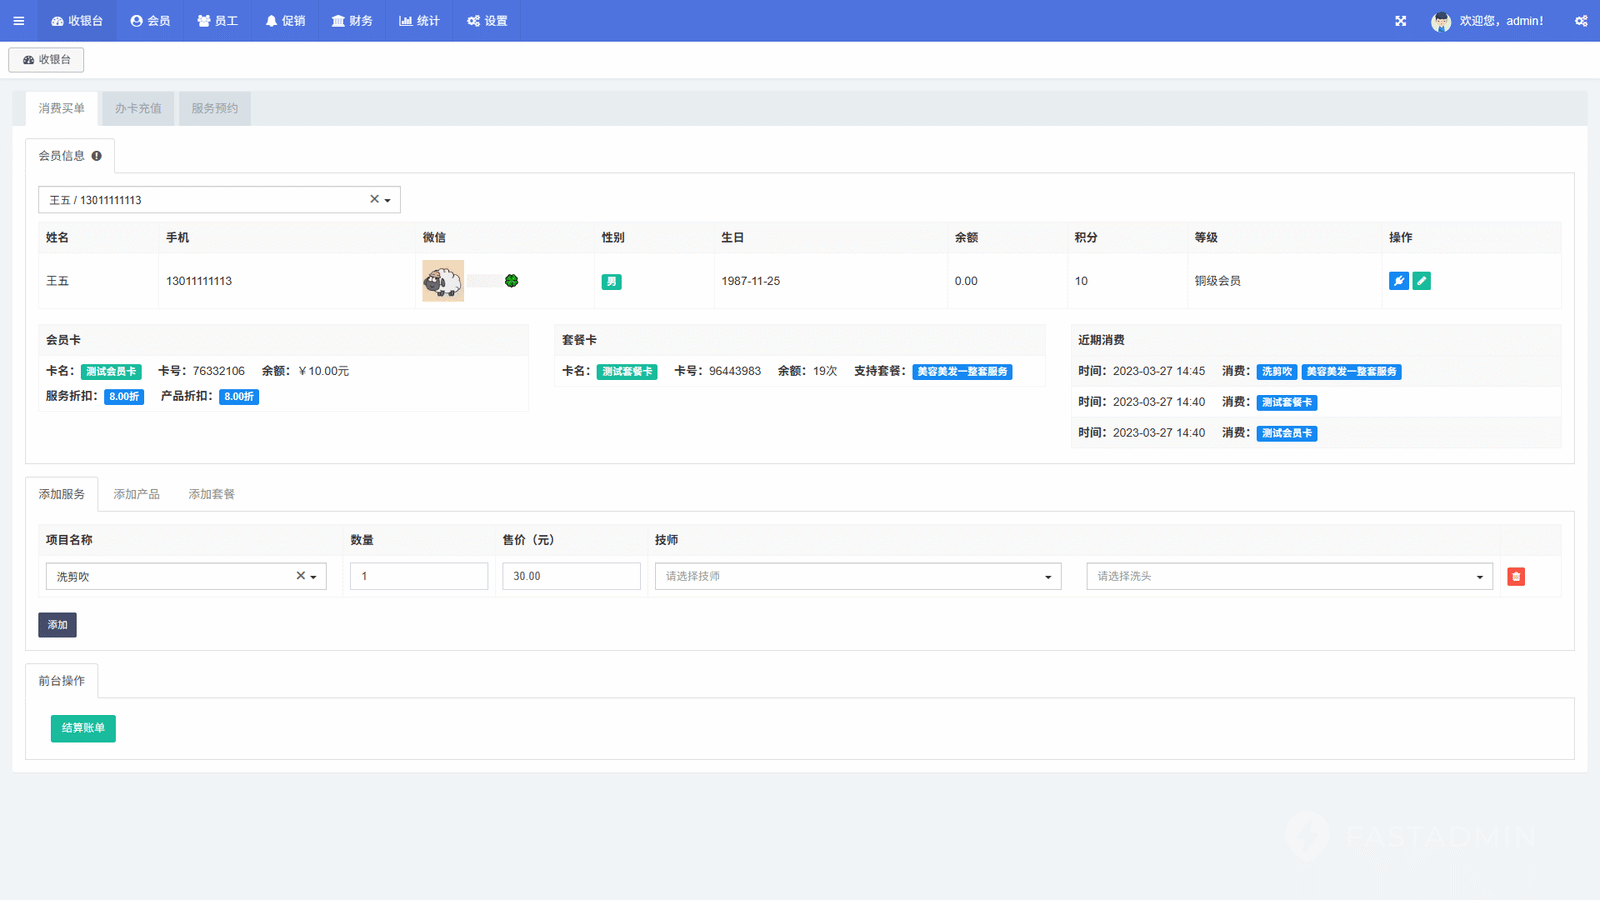Switch to the 办卡充值 tab

[x=138, y=109]
